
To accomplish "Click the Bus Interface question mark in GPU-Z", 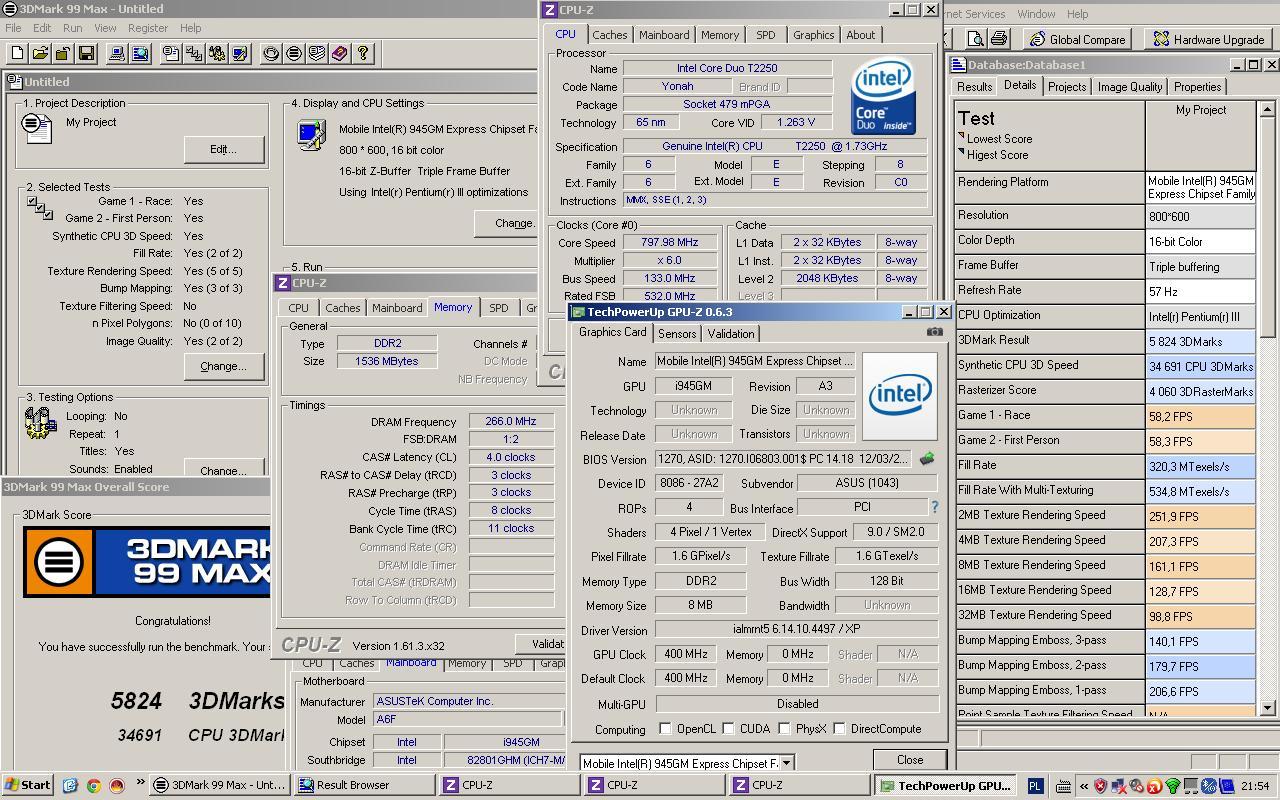I will click(934, 508).
